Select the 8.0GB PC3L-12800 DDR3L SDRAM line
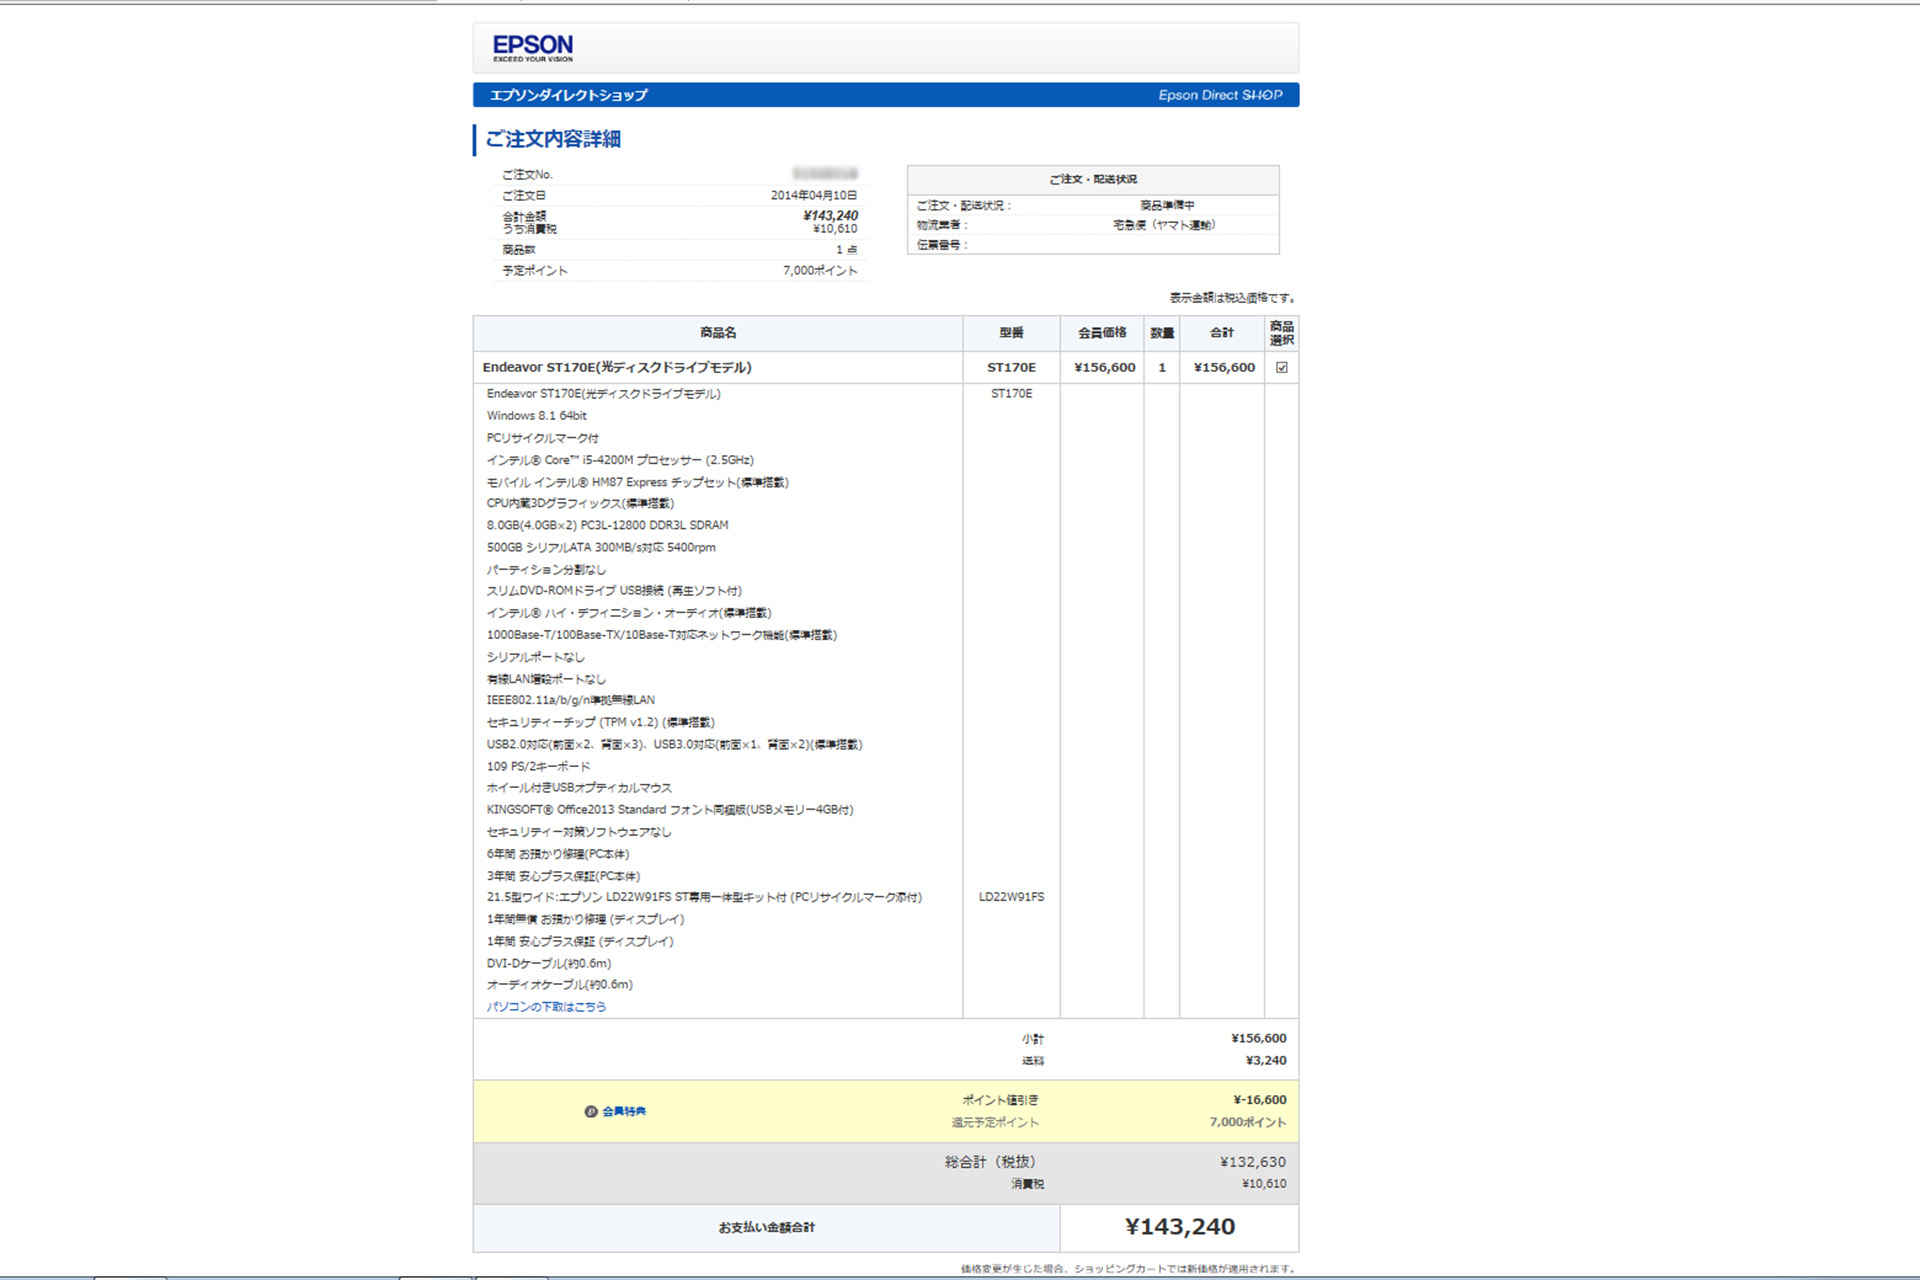 (x=607, y=525)
